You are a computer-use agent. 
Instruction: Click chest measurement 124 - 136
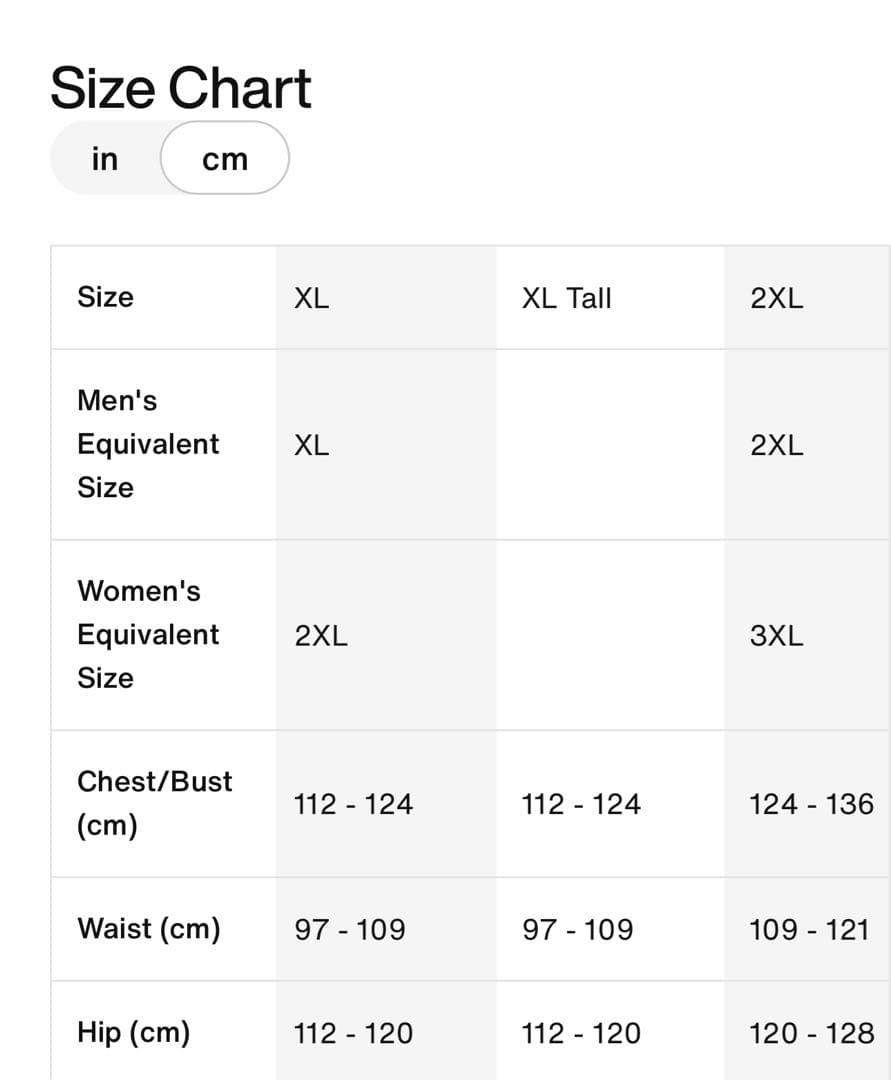(x=811, y=804)
